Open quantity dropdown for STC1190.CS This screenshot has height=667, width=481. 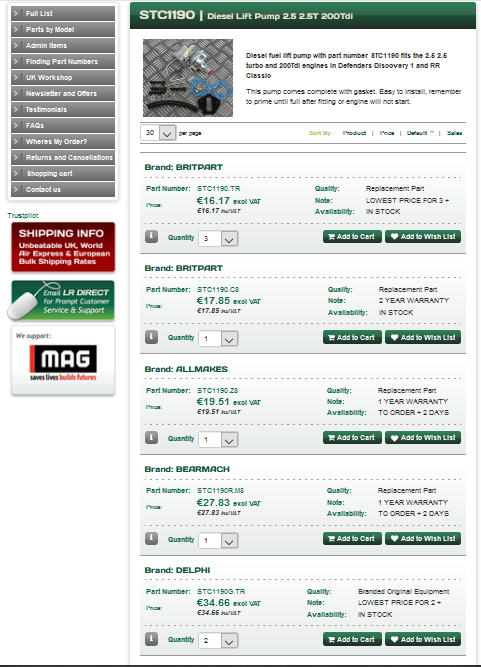[218, 339]
